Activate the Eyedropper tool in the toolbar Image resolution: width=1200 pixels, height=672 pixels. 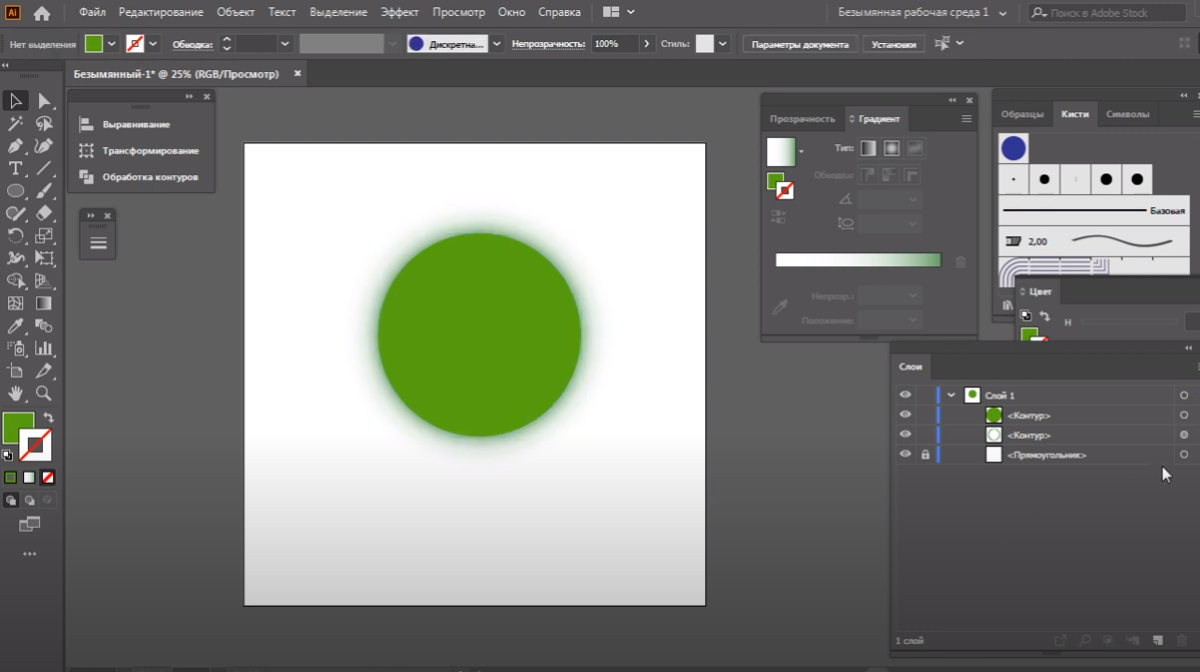tap(16, 326)
